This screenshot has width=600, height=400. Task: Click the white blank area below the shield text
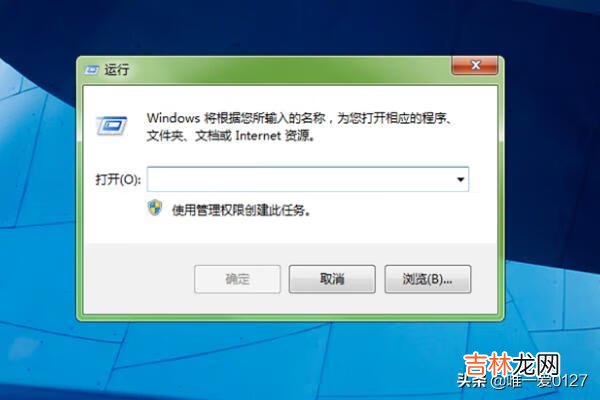[x=291, y=230]
